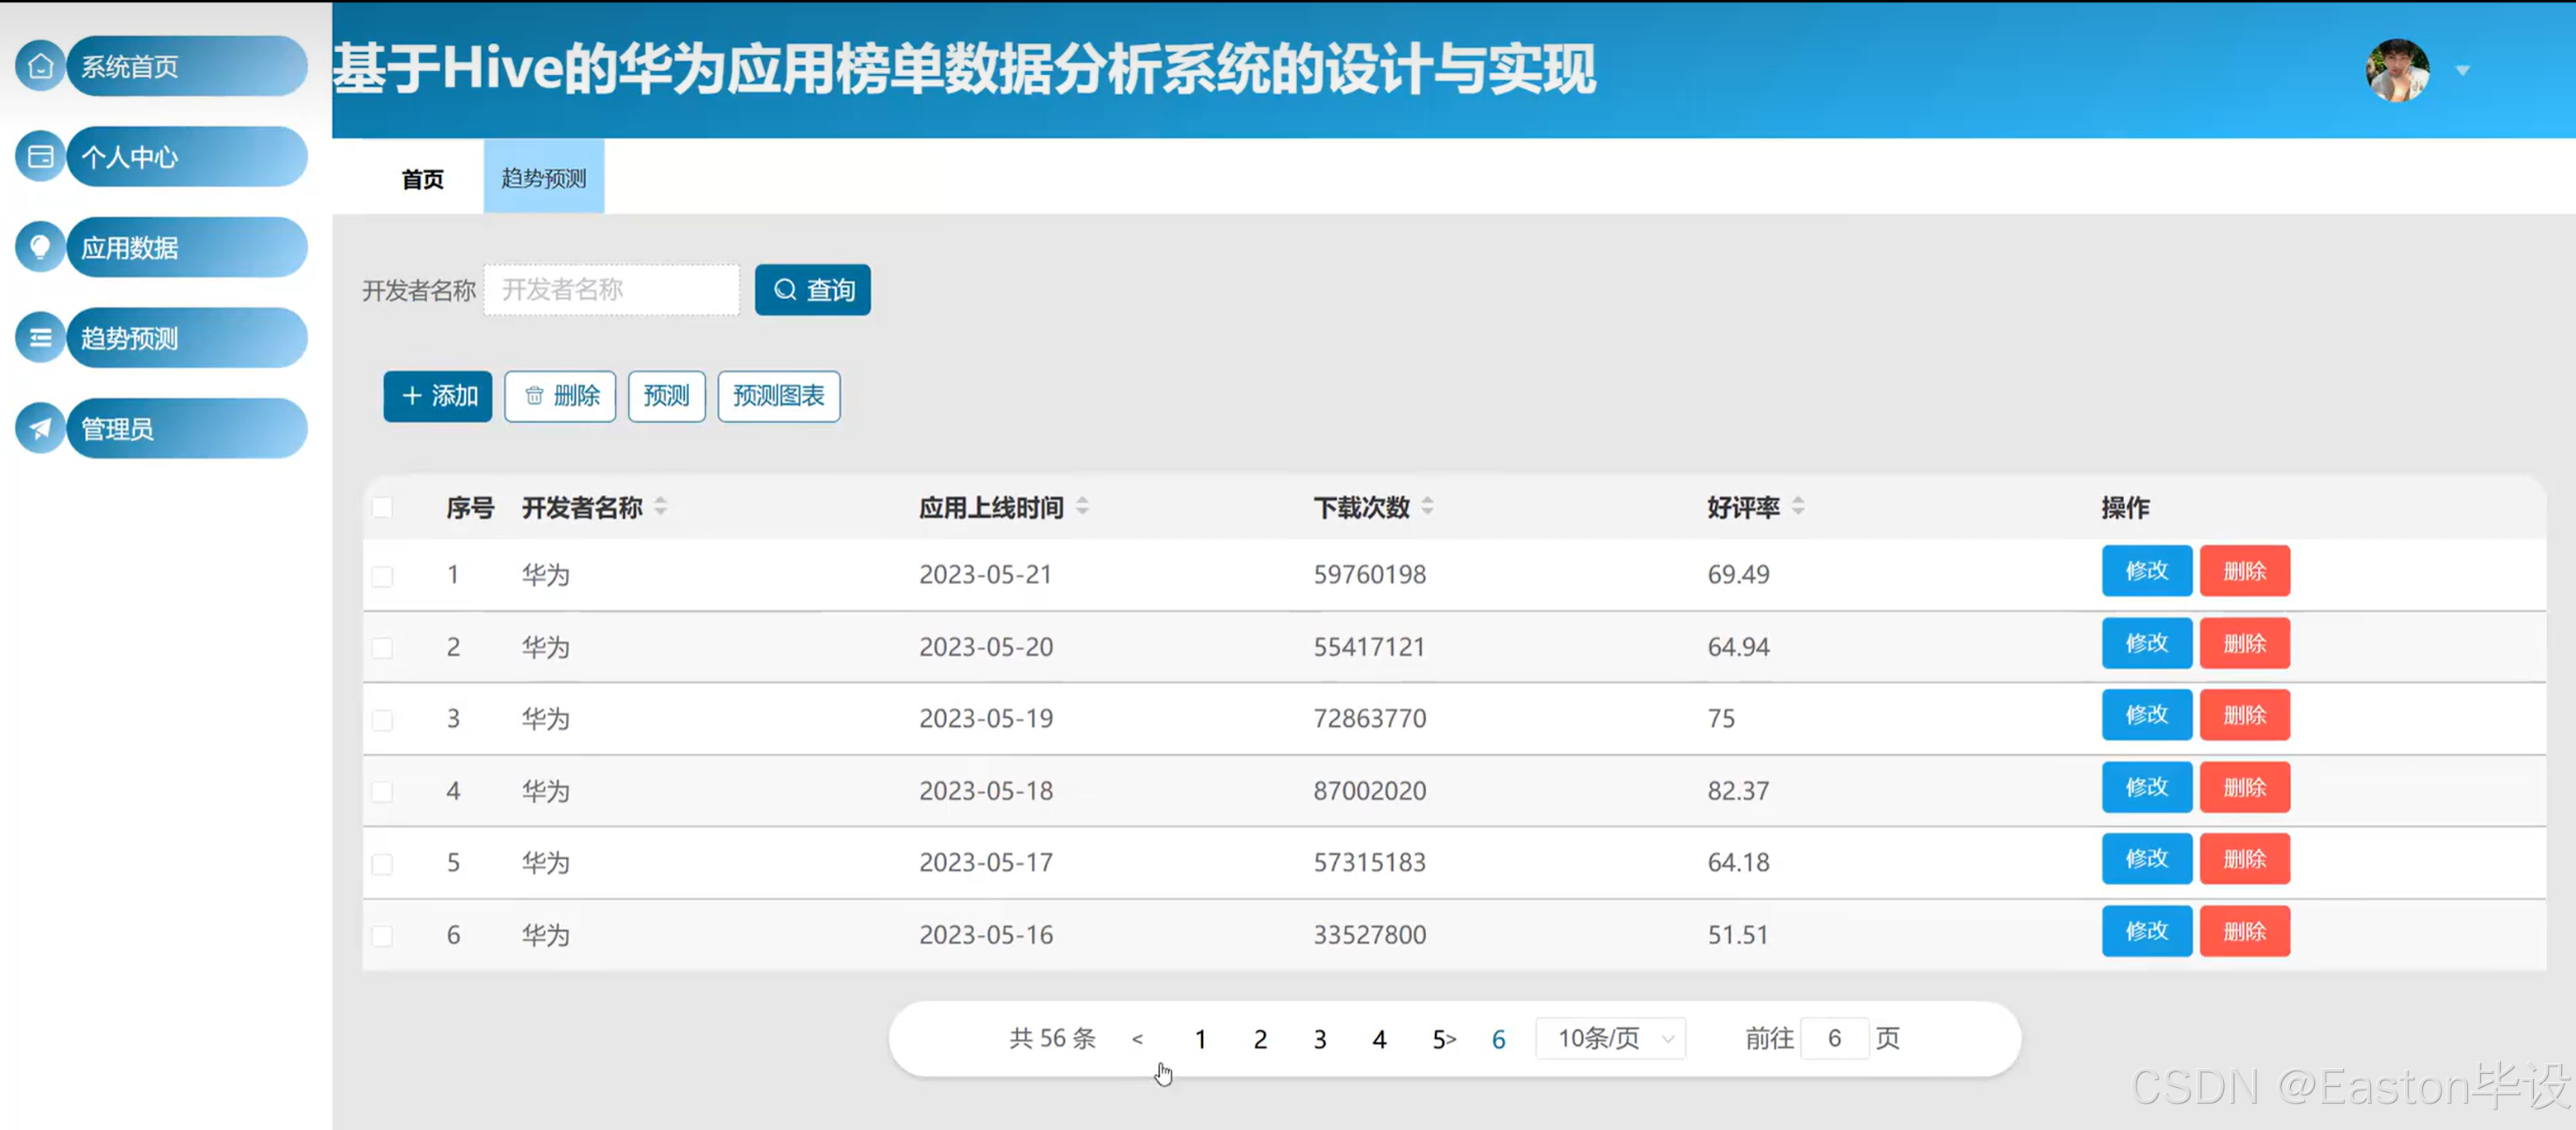Open 应用数据 in the sidebar
The height and width of the screenshot is (1130, 2576).
[x=187, y=247]
